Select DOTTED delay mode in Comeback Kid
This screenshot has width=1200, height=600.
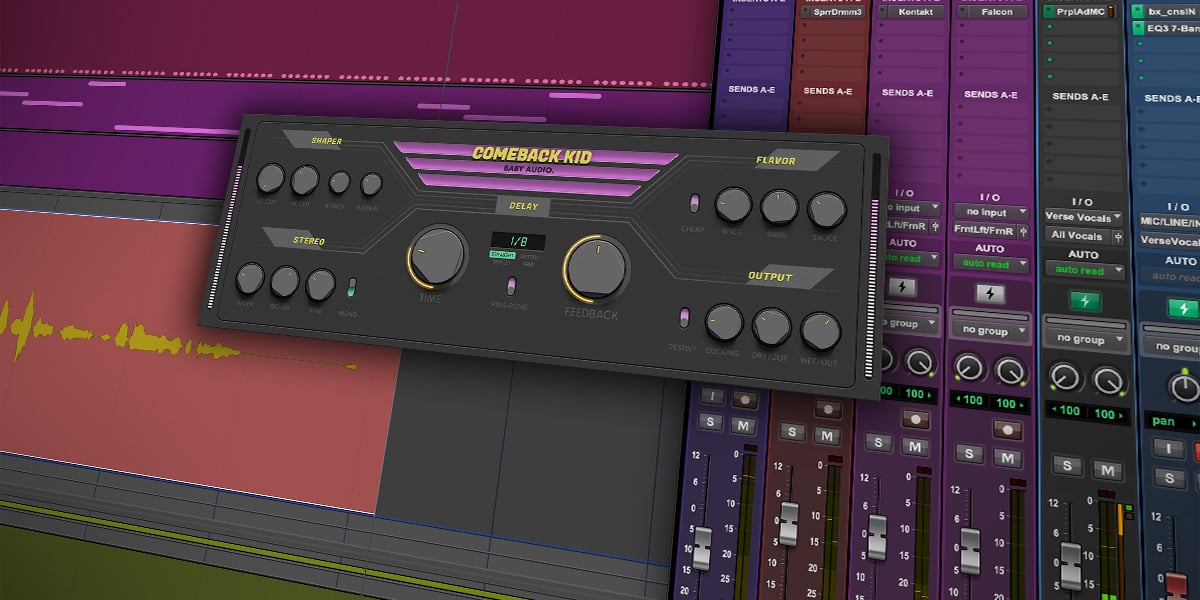[529, 256]
